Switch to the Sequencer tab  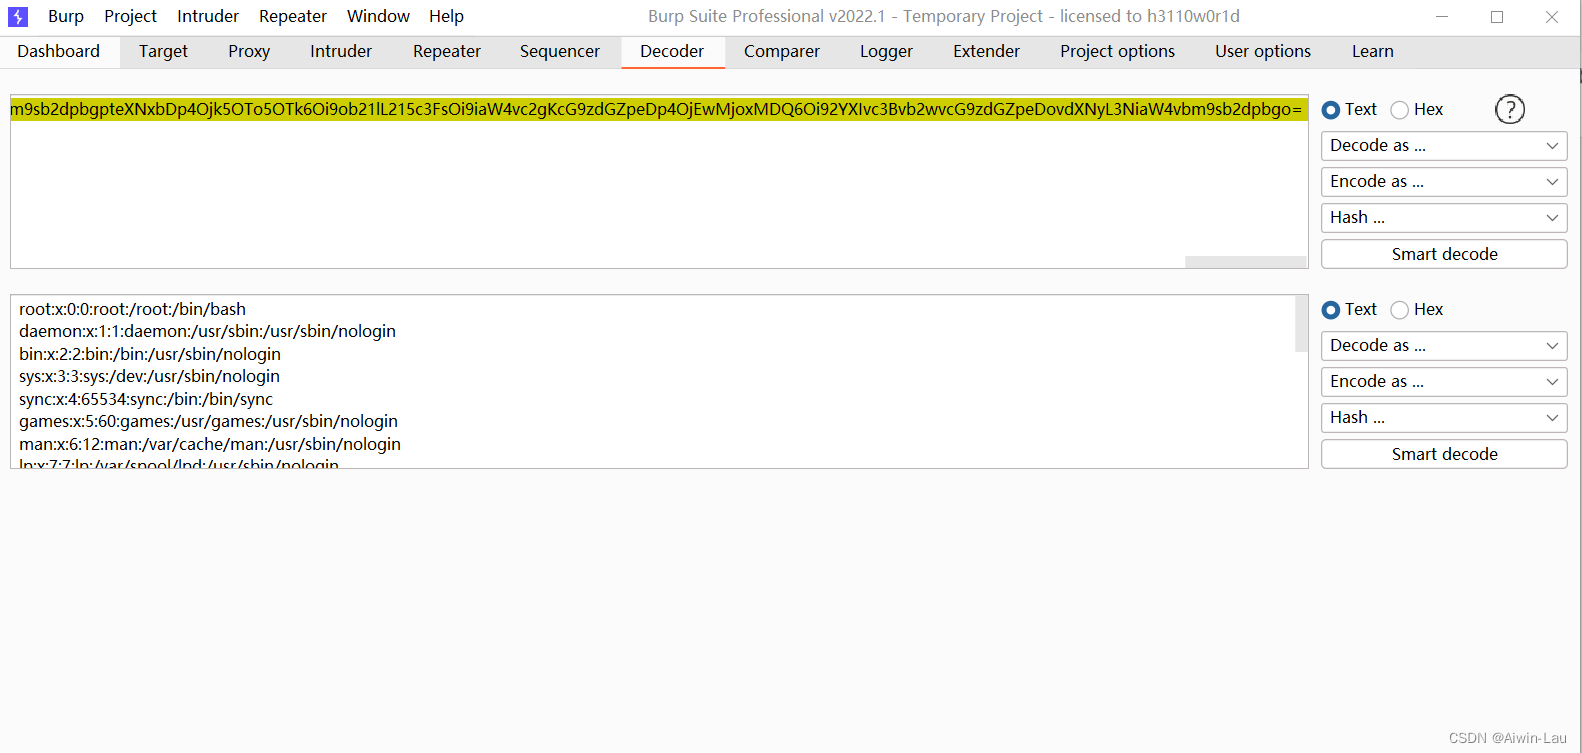(x=560, y=52)
